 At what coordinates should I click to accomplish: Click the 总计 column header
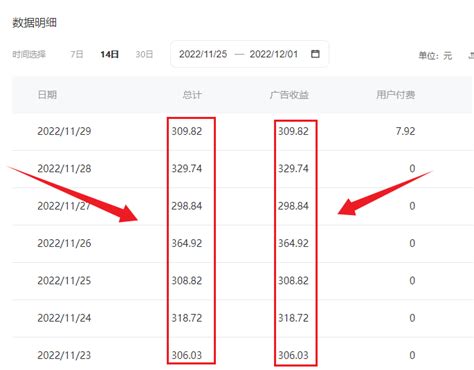tap(192, 95)
